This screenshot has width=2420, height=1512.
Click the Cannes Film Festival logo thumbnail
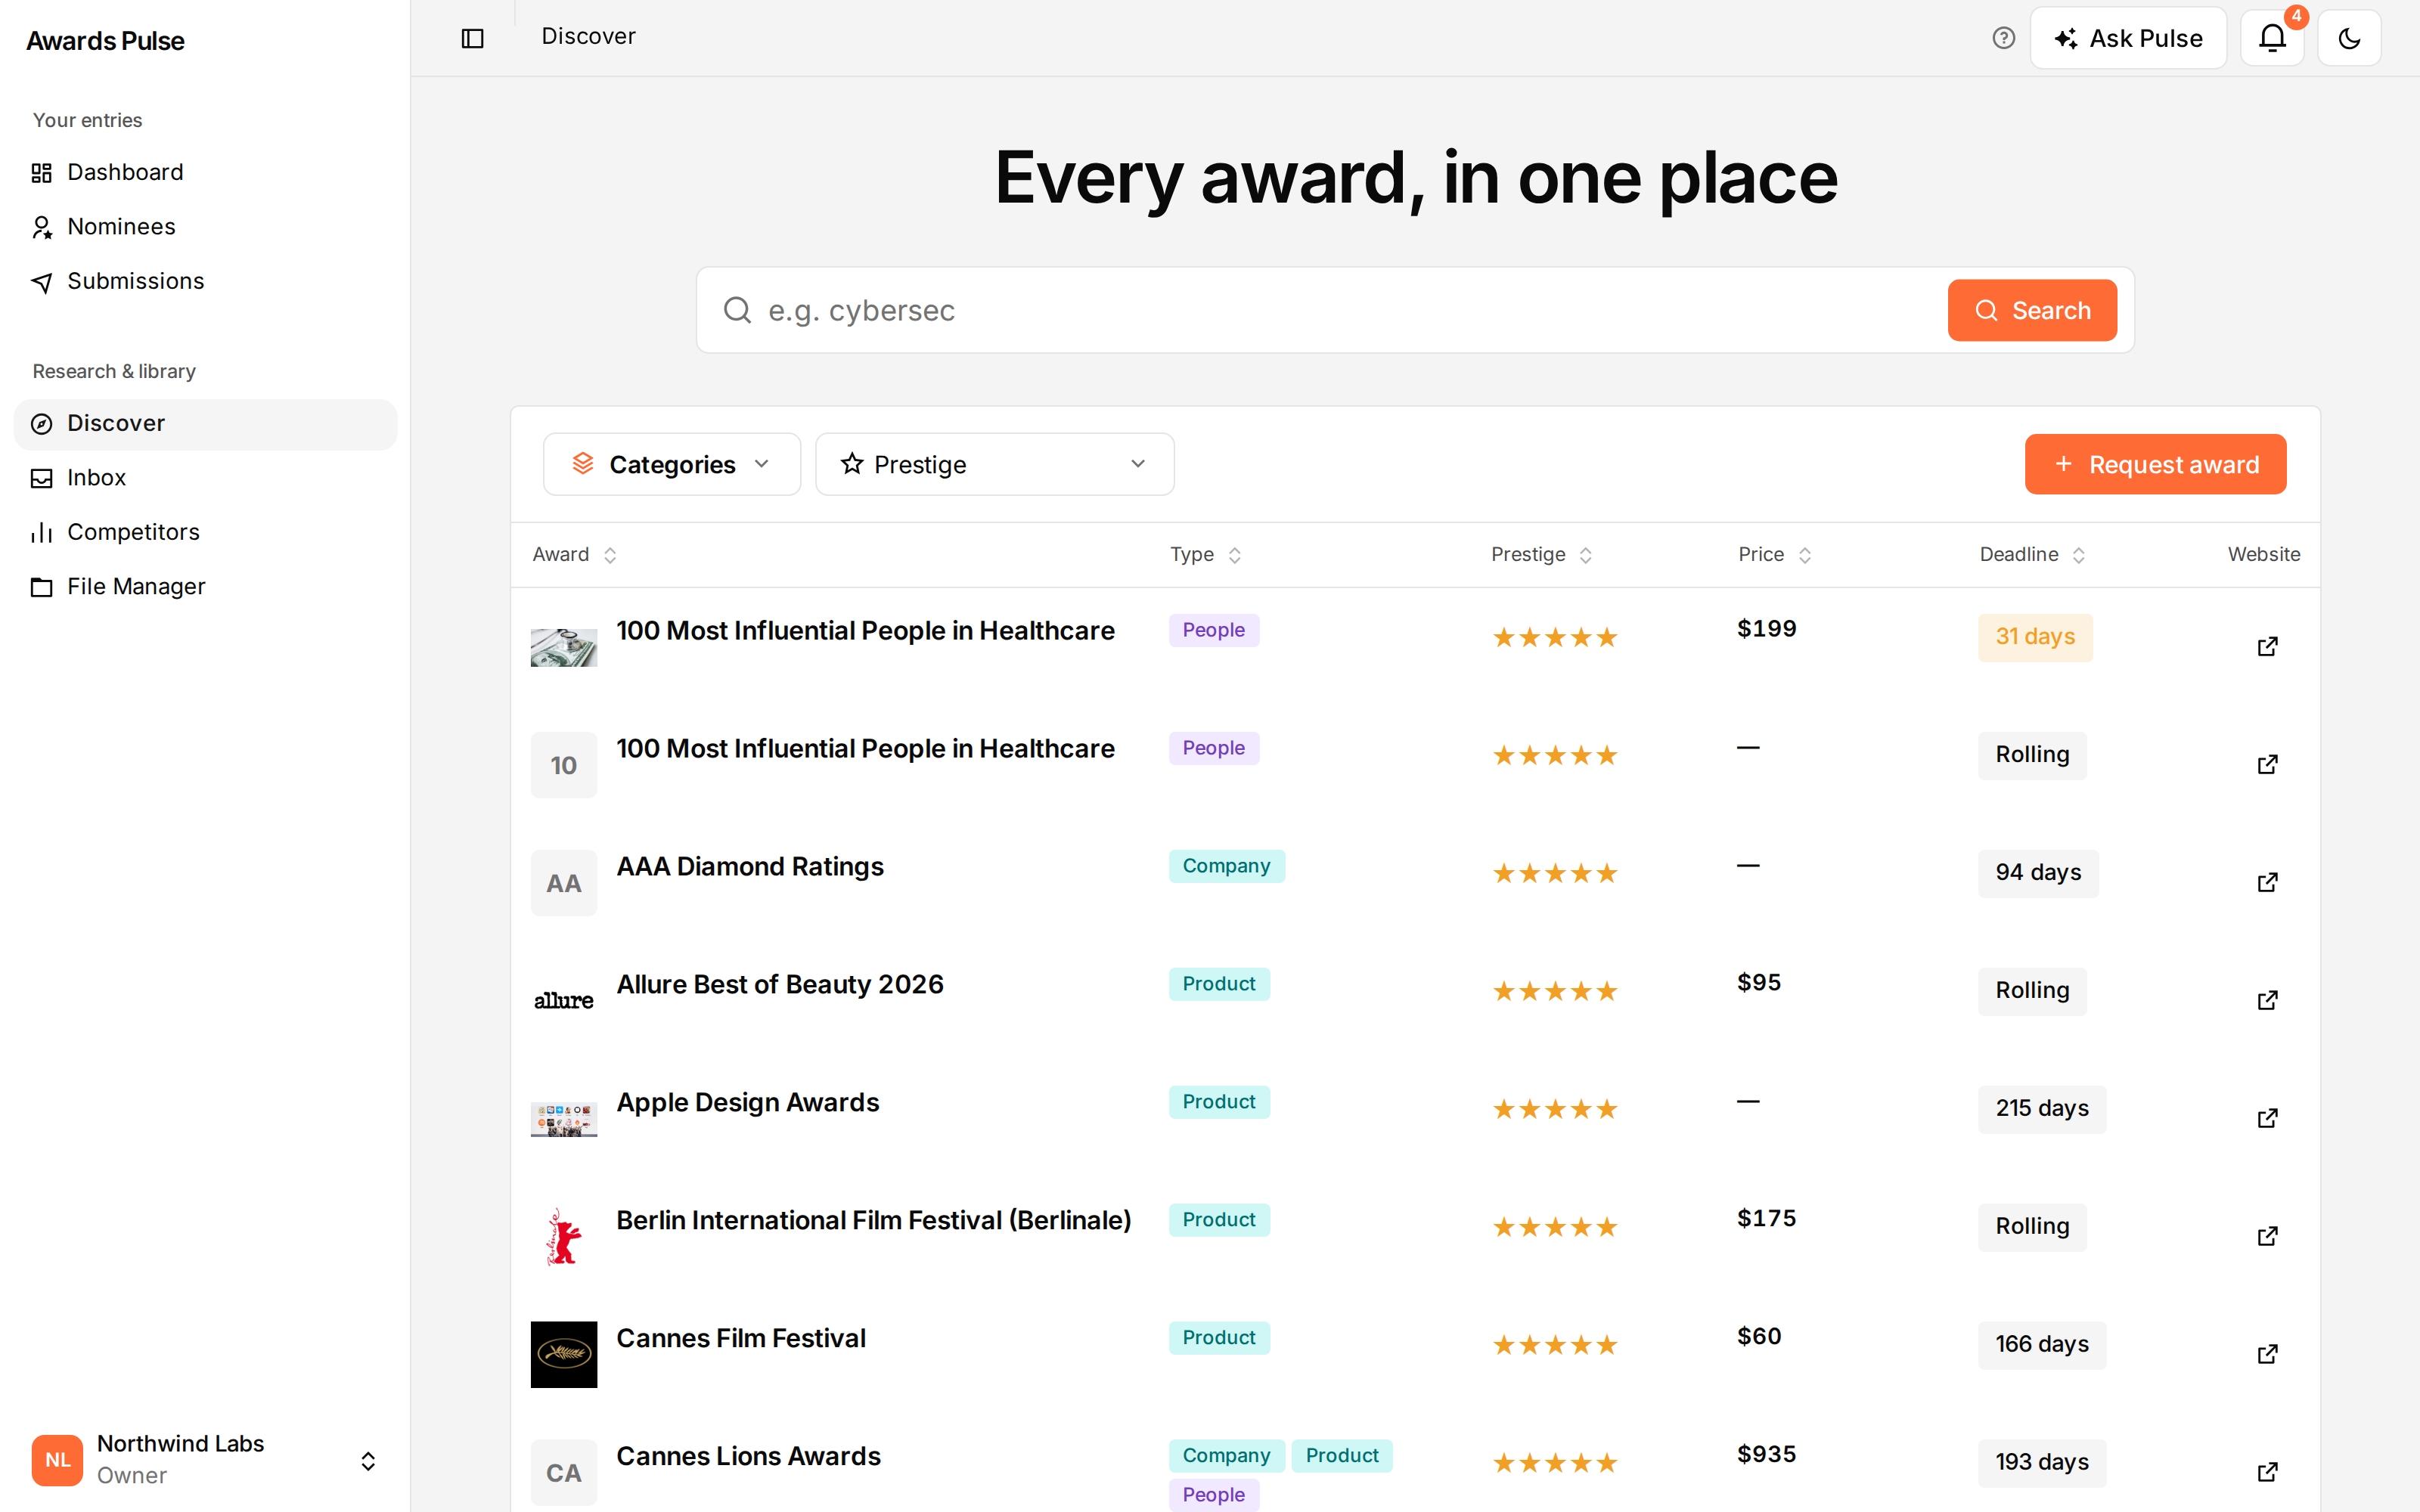(563, 1354)
